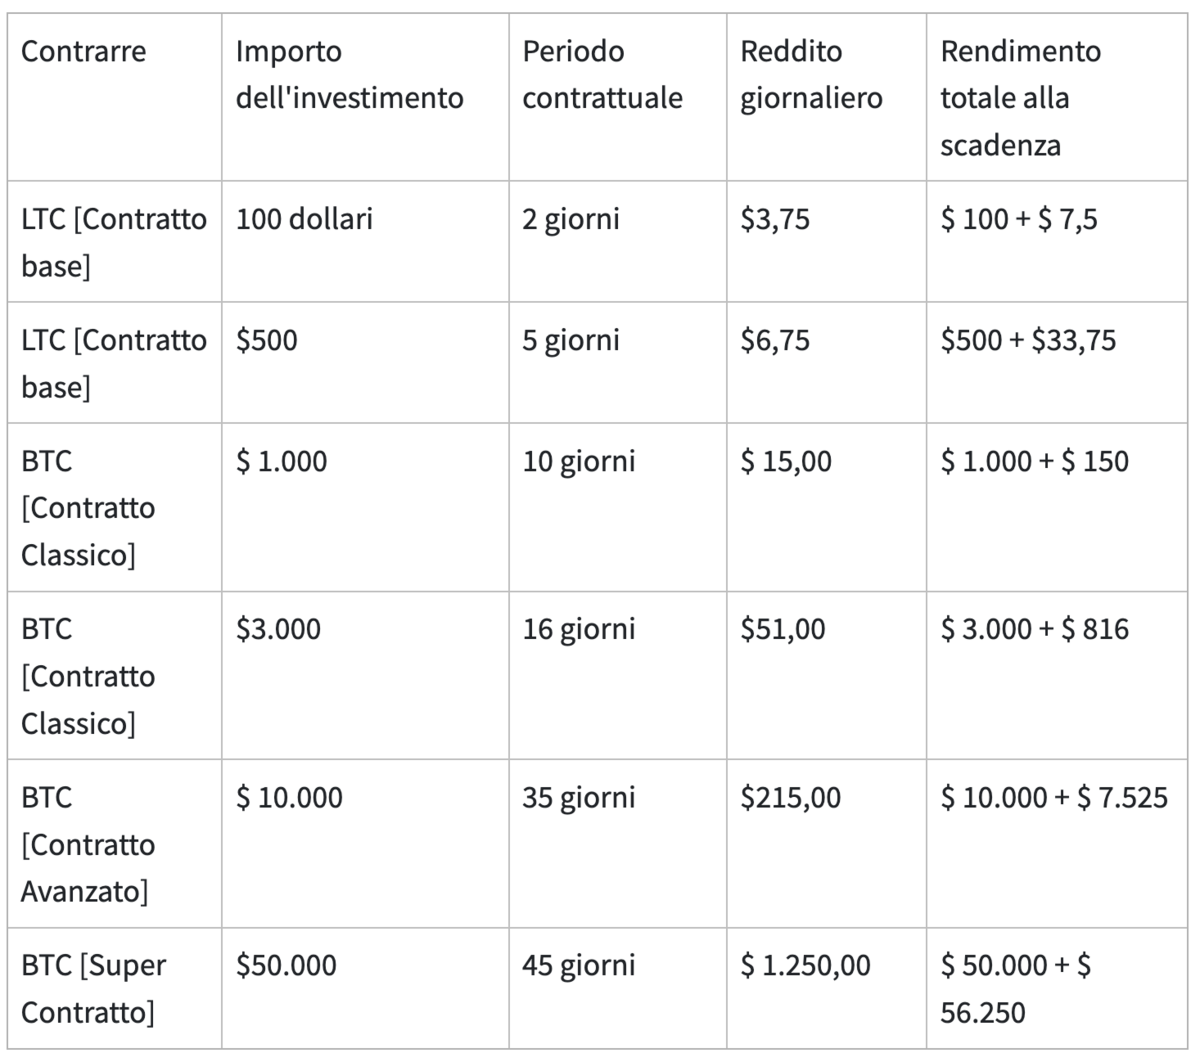Click the $ 1.000 + $ 150 return cell
Screen dimensions: 1200x1062
[x=1034, y=461]
